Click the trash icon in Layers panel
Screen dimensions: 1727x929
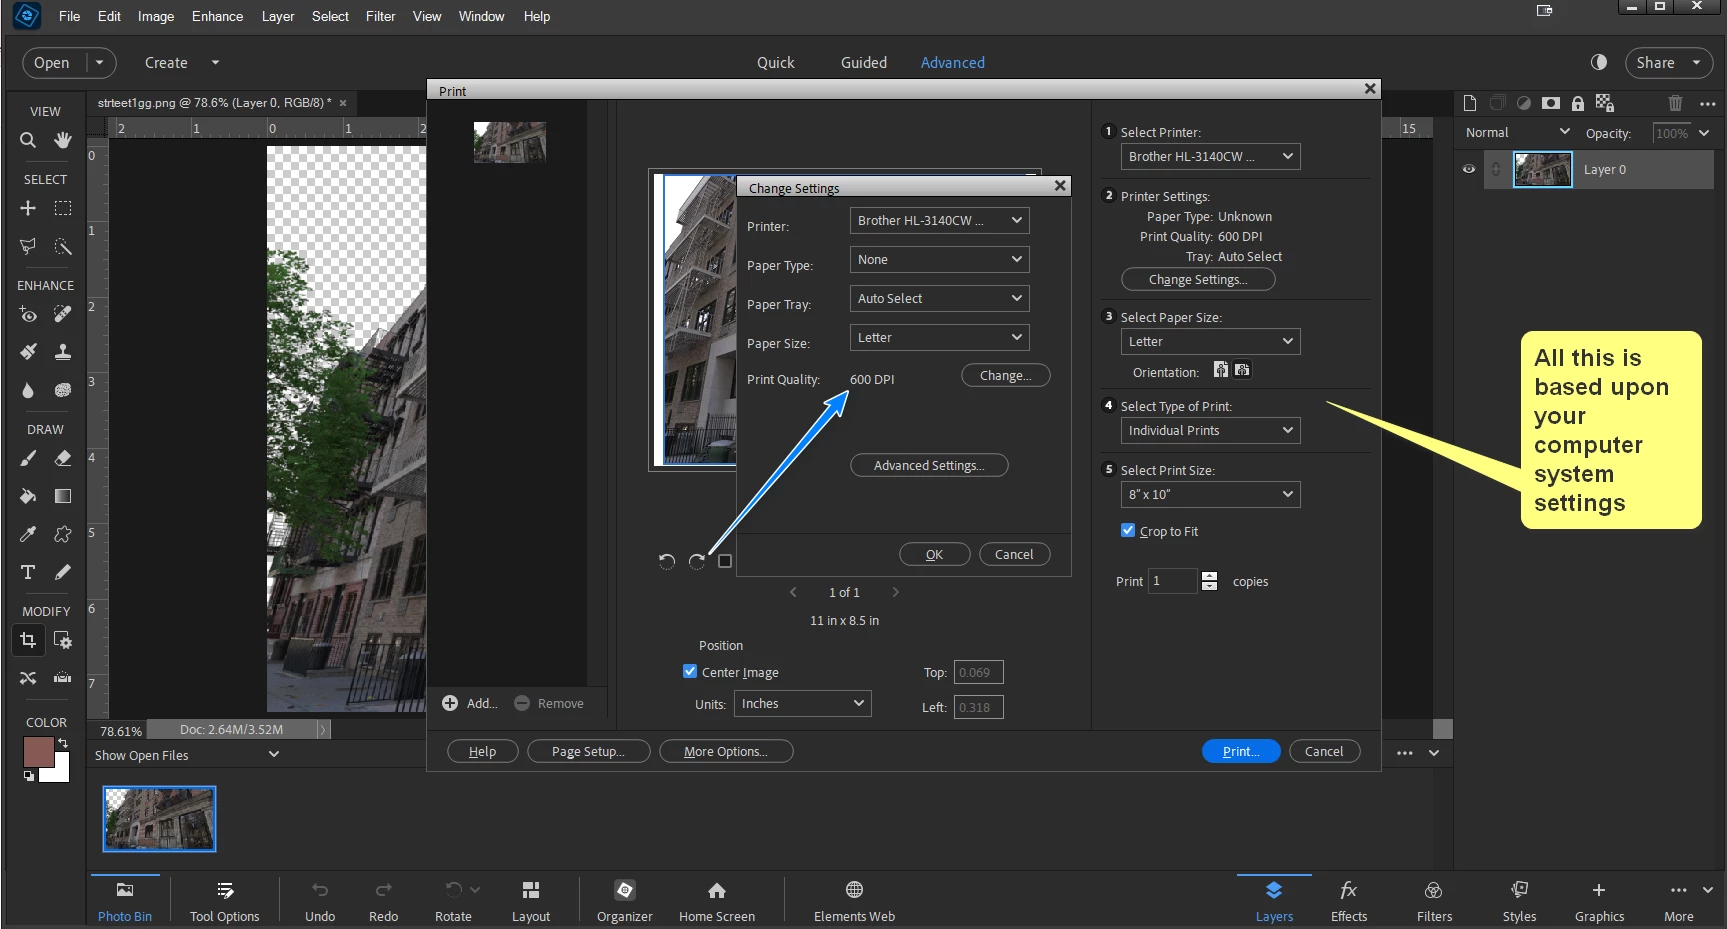click(1675, 103)
